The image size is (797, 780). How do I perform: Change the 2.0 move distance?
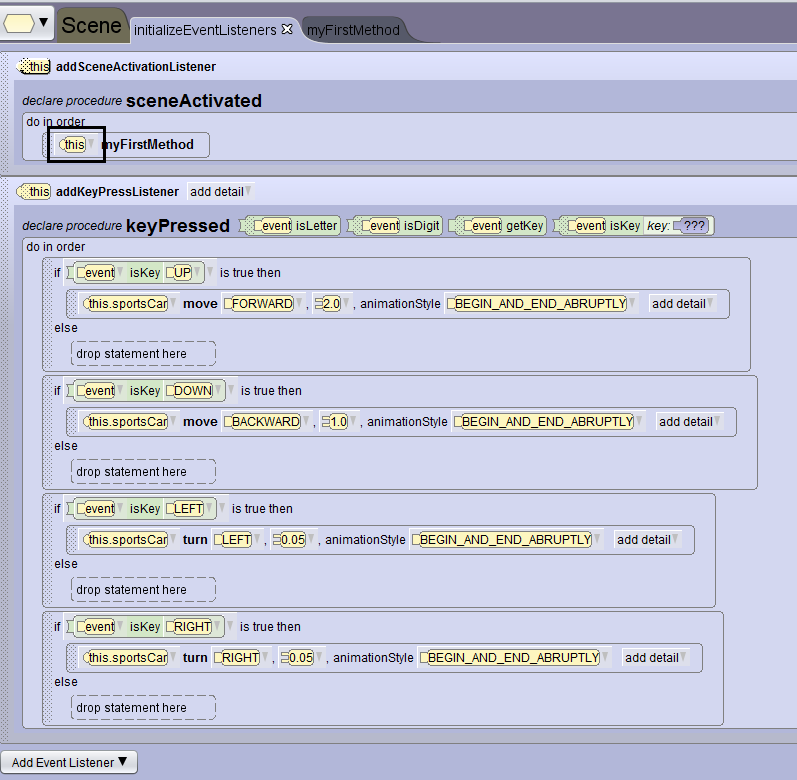coord(331,304)
